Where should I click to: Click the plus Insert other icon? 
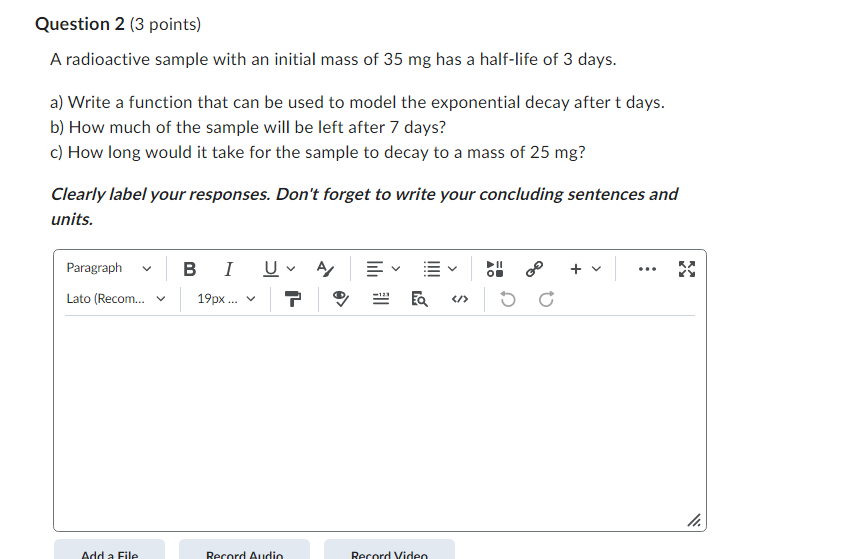click(x=576, y=269)
